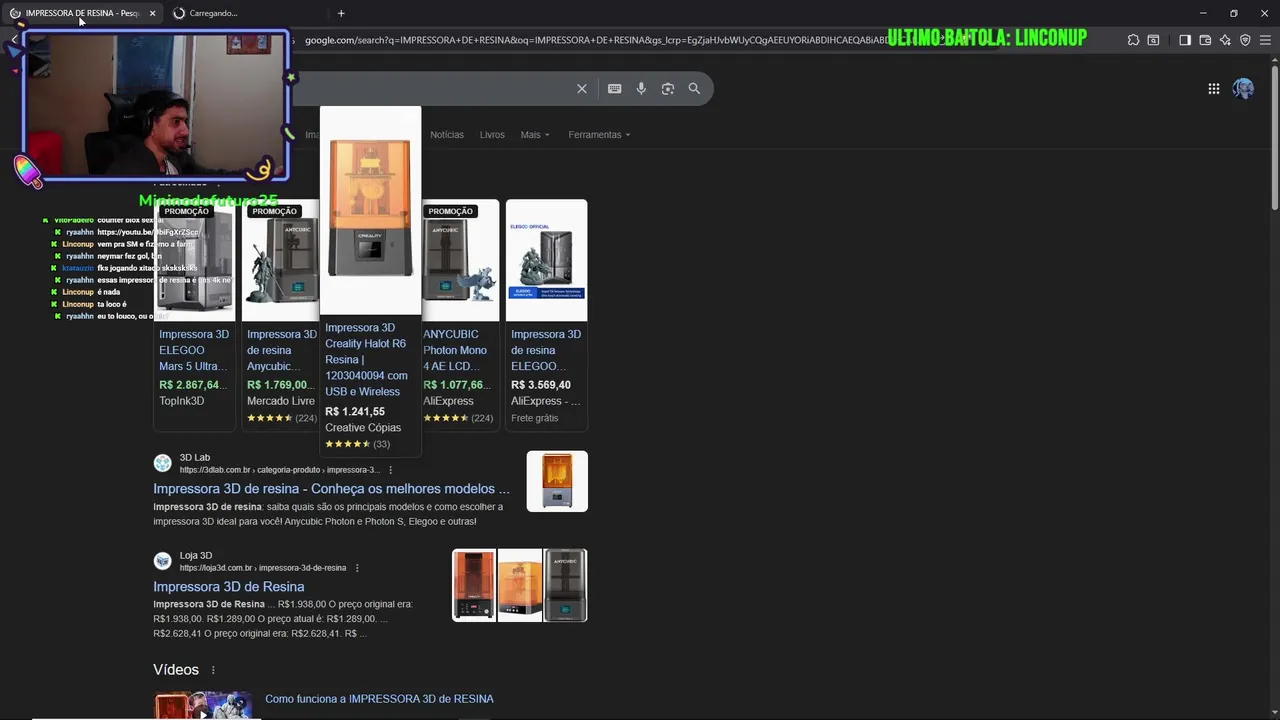The width and height of the screenshot is (1280, 720).
Task: Open the Notícias search filter
Action: point(447,135)
